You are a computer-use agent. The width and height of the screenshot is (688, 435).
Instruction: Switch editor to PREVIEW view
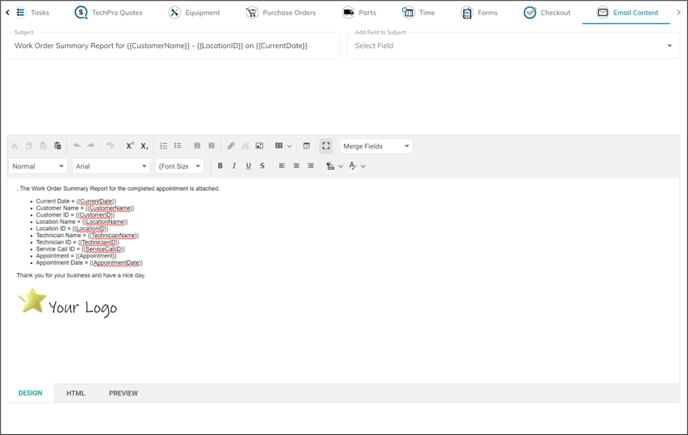pos(123,393)
